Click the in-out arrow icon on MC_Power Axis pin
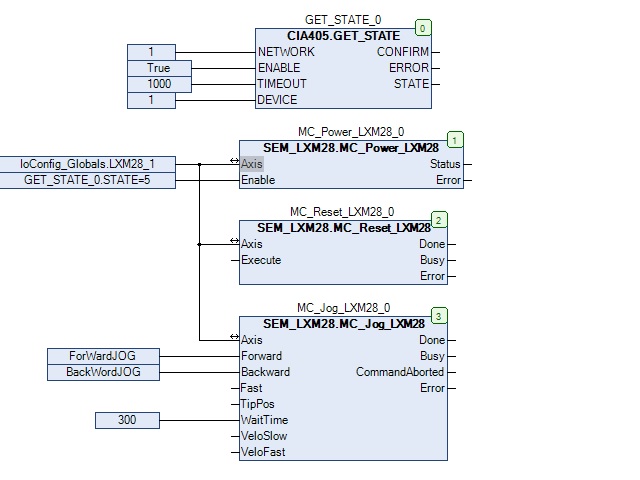 [234, 163]
